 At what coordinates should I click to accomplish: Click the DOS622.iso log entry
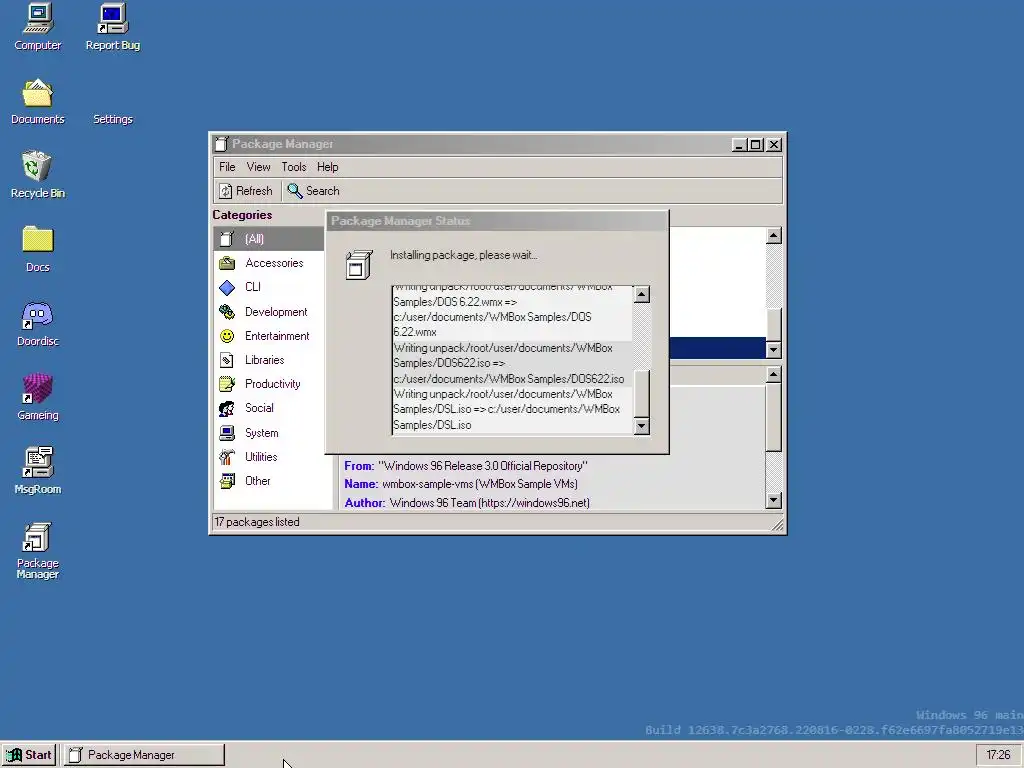click(512, 363)
